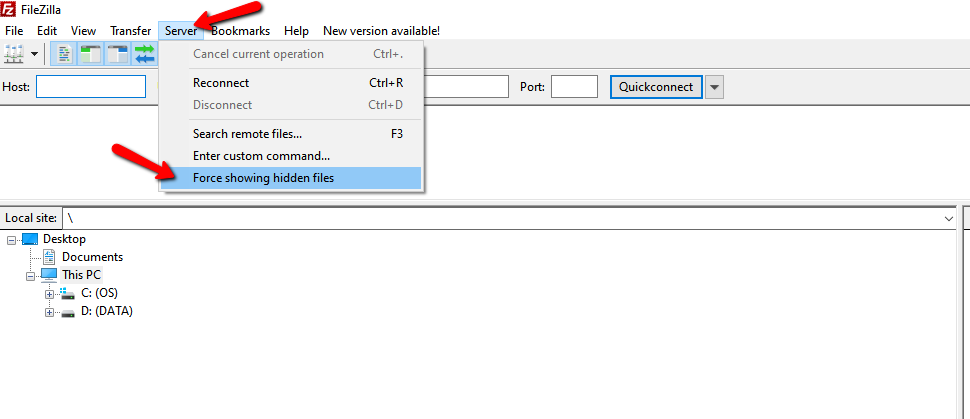Click in the Port input field
The image size is (970, 419).
pyautogui.click(x=574, y=87)
